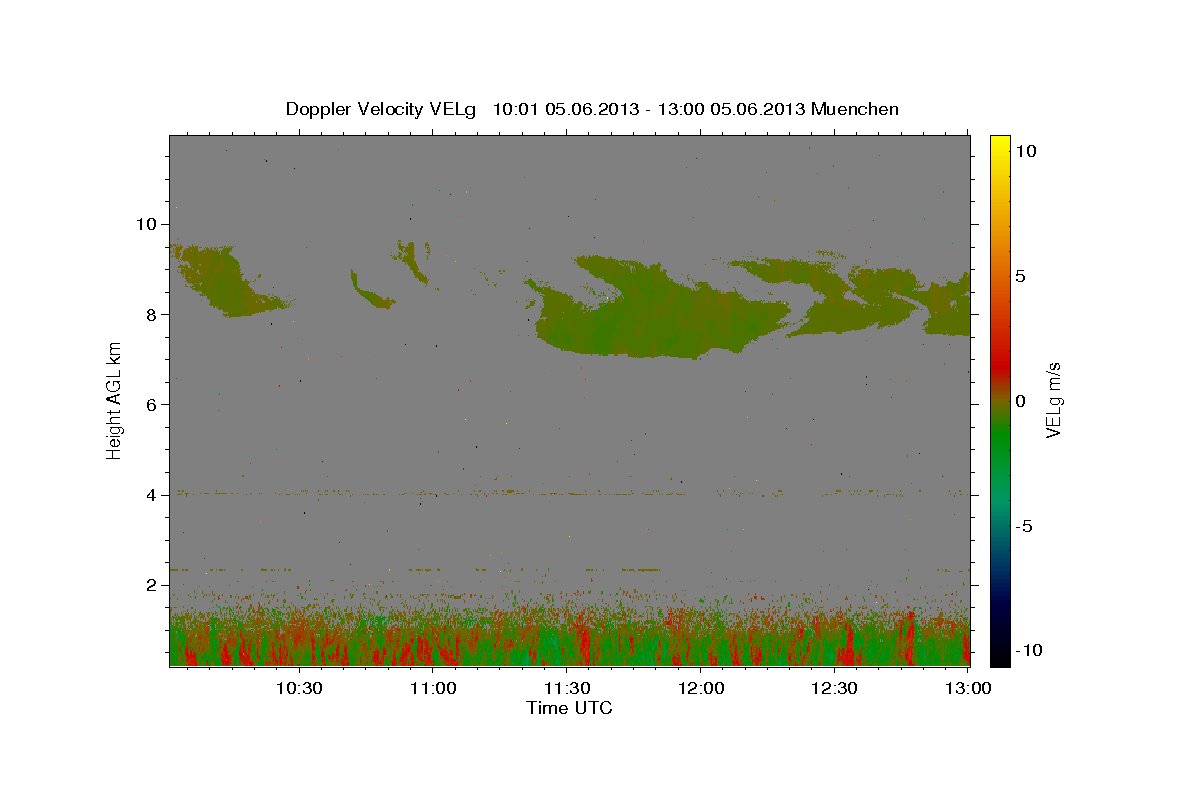Viewport: 1200px width, 800px height.
Task: Click the 'VELg m/s' colorbar label
Action: click(1053, 402)
